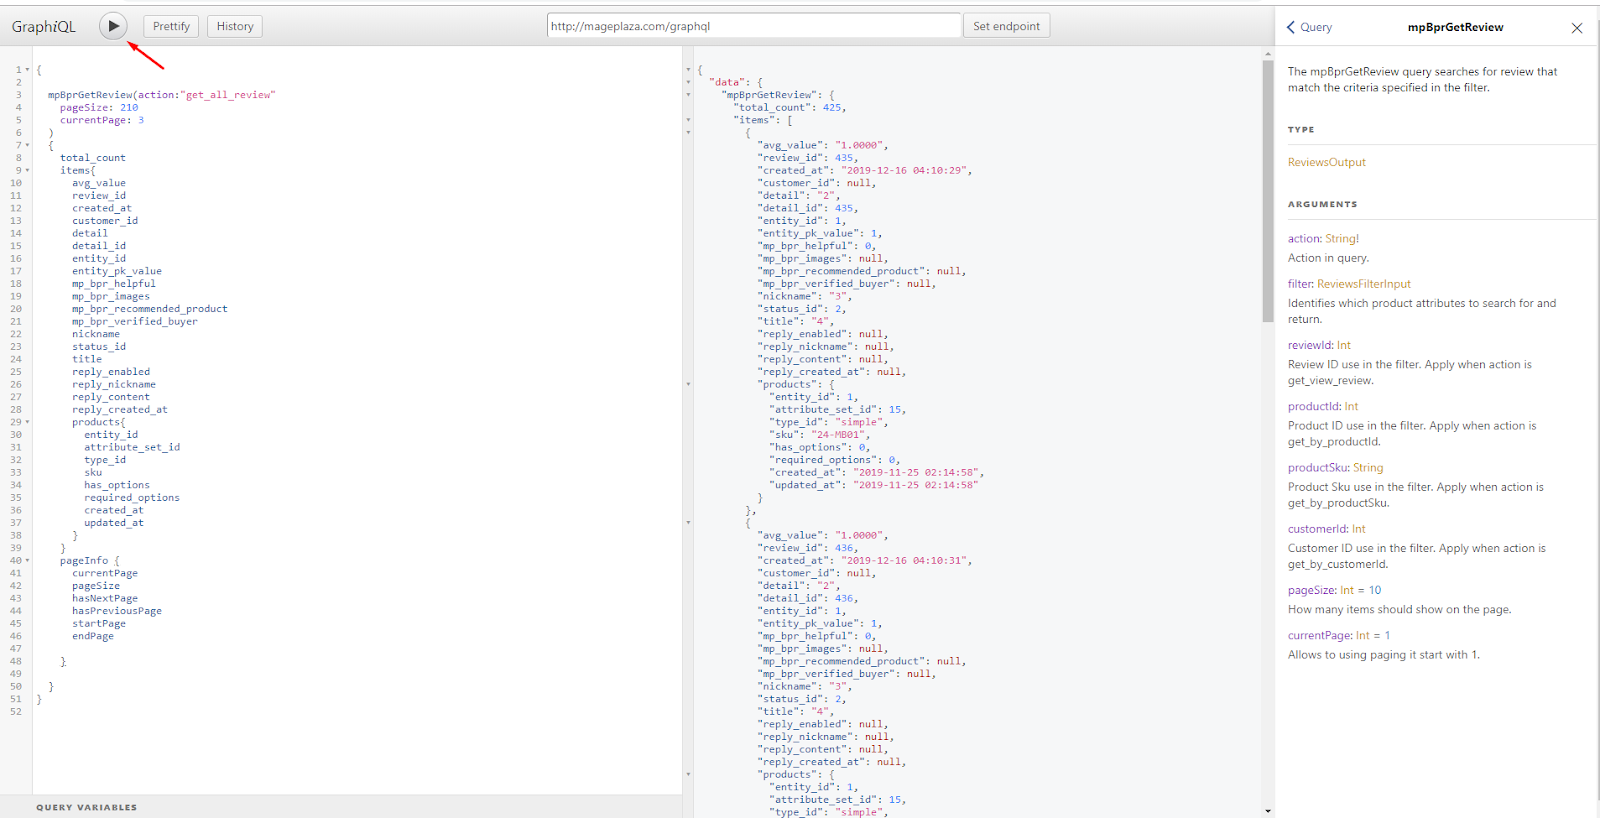Collapse the "mpBprGetReview" result object

688,95
